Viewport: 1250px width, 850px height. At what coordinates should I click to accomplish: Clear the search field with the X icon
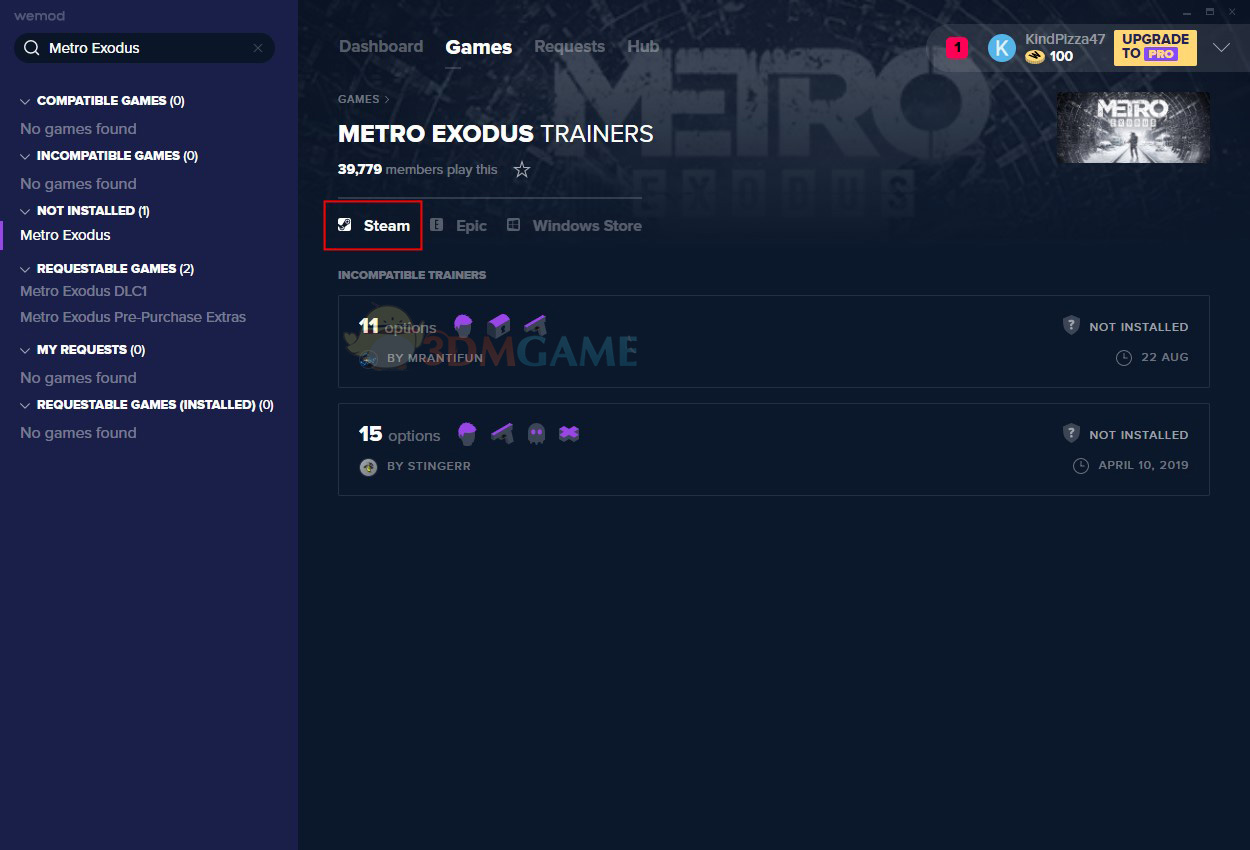(258, 48)
